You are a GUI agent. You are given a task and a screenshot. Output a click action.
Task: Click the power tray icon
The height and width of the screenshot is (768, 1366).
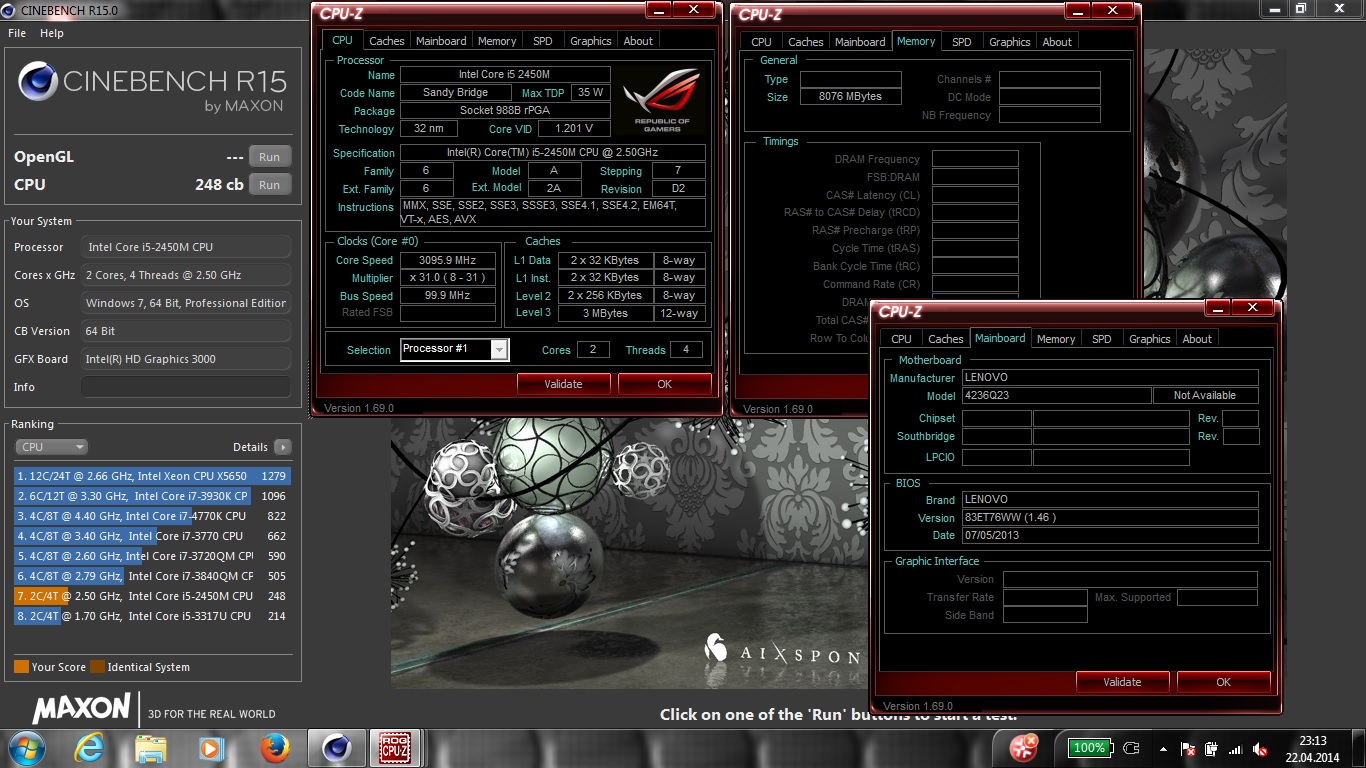coord(1211,748)
